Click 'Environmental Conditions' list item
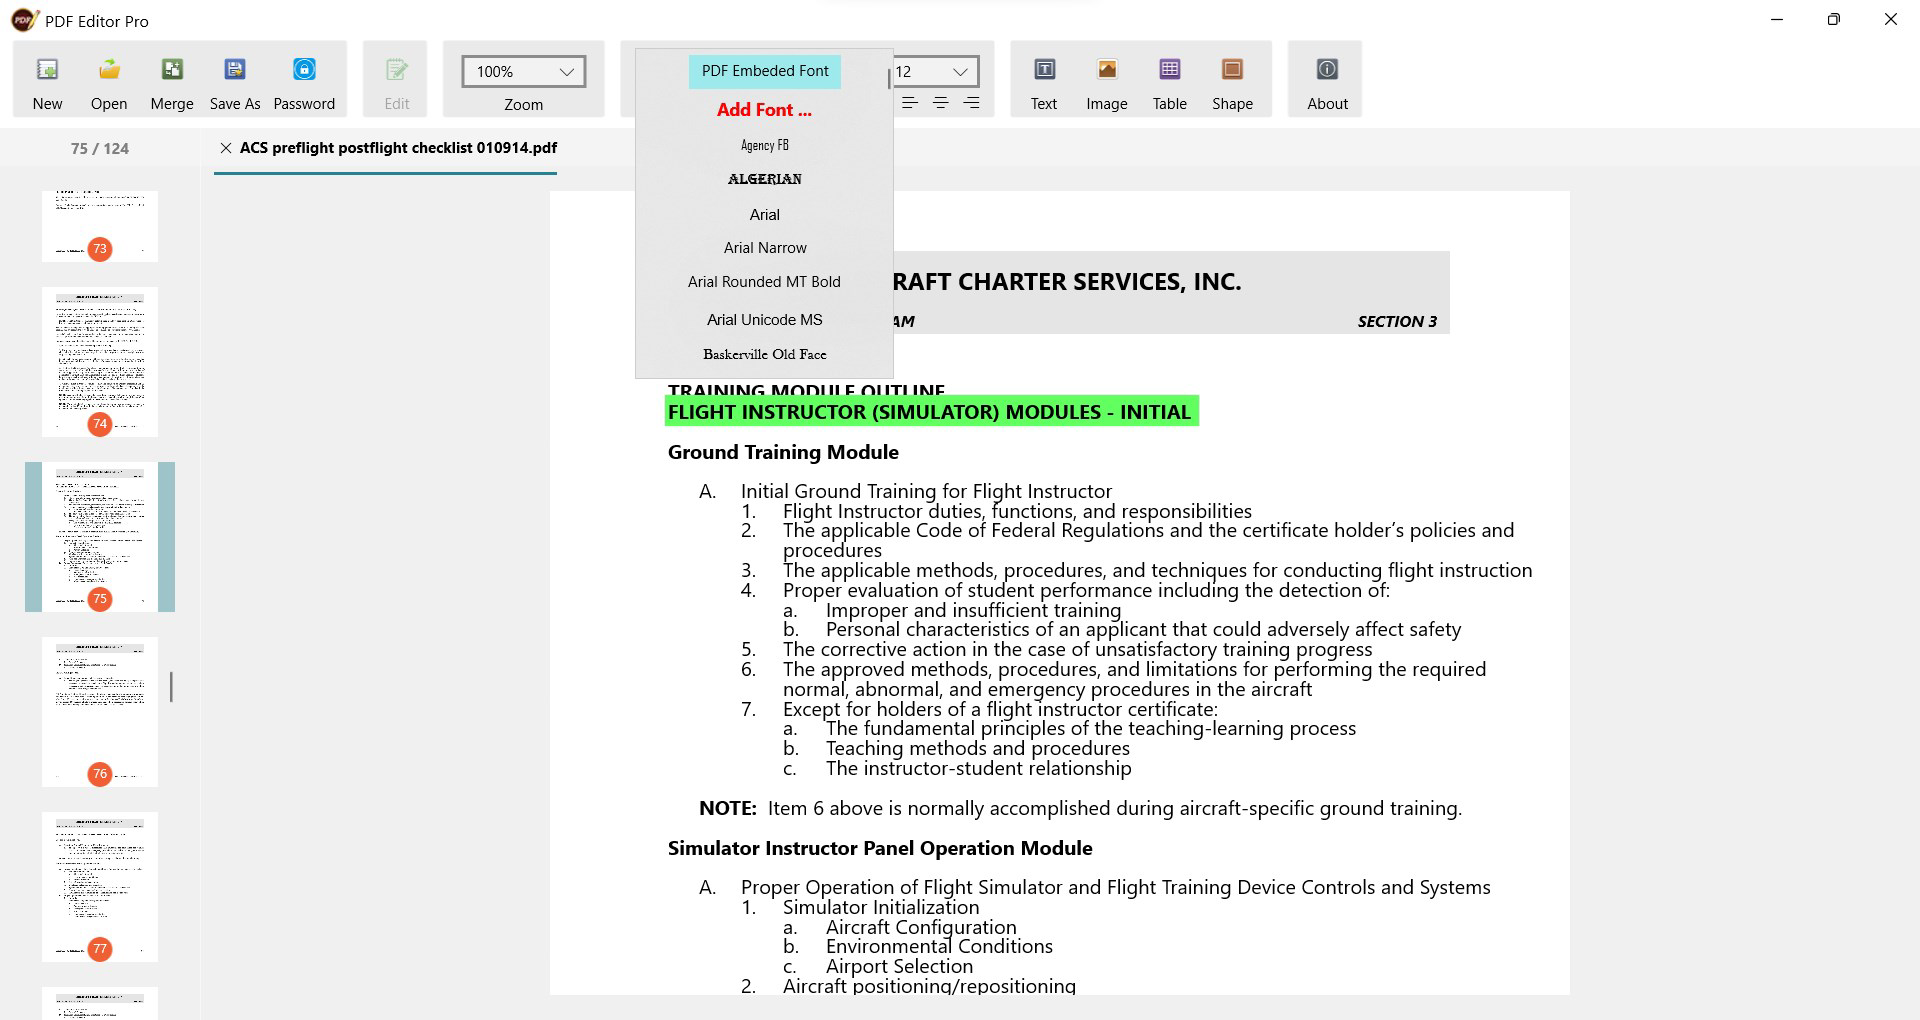 (x=939, y=946)
